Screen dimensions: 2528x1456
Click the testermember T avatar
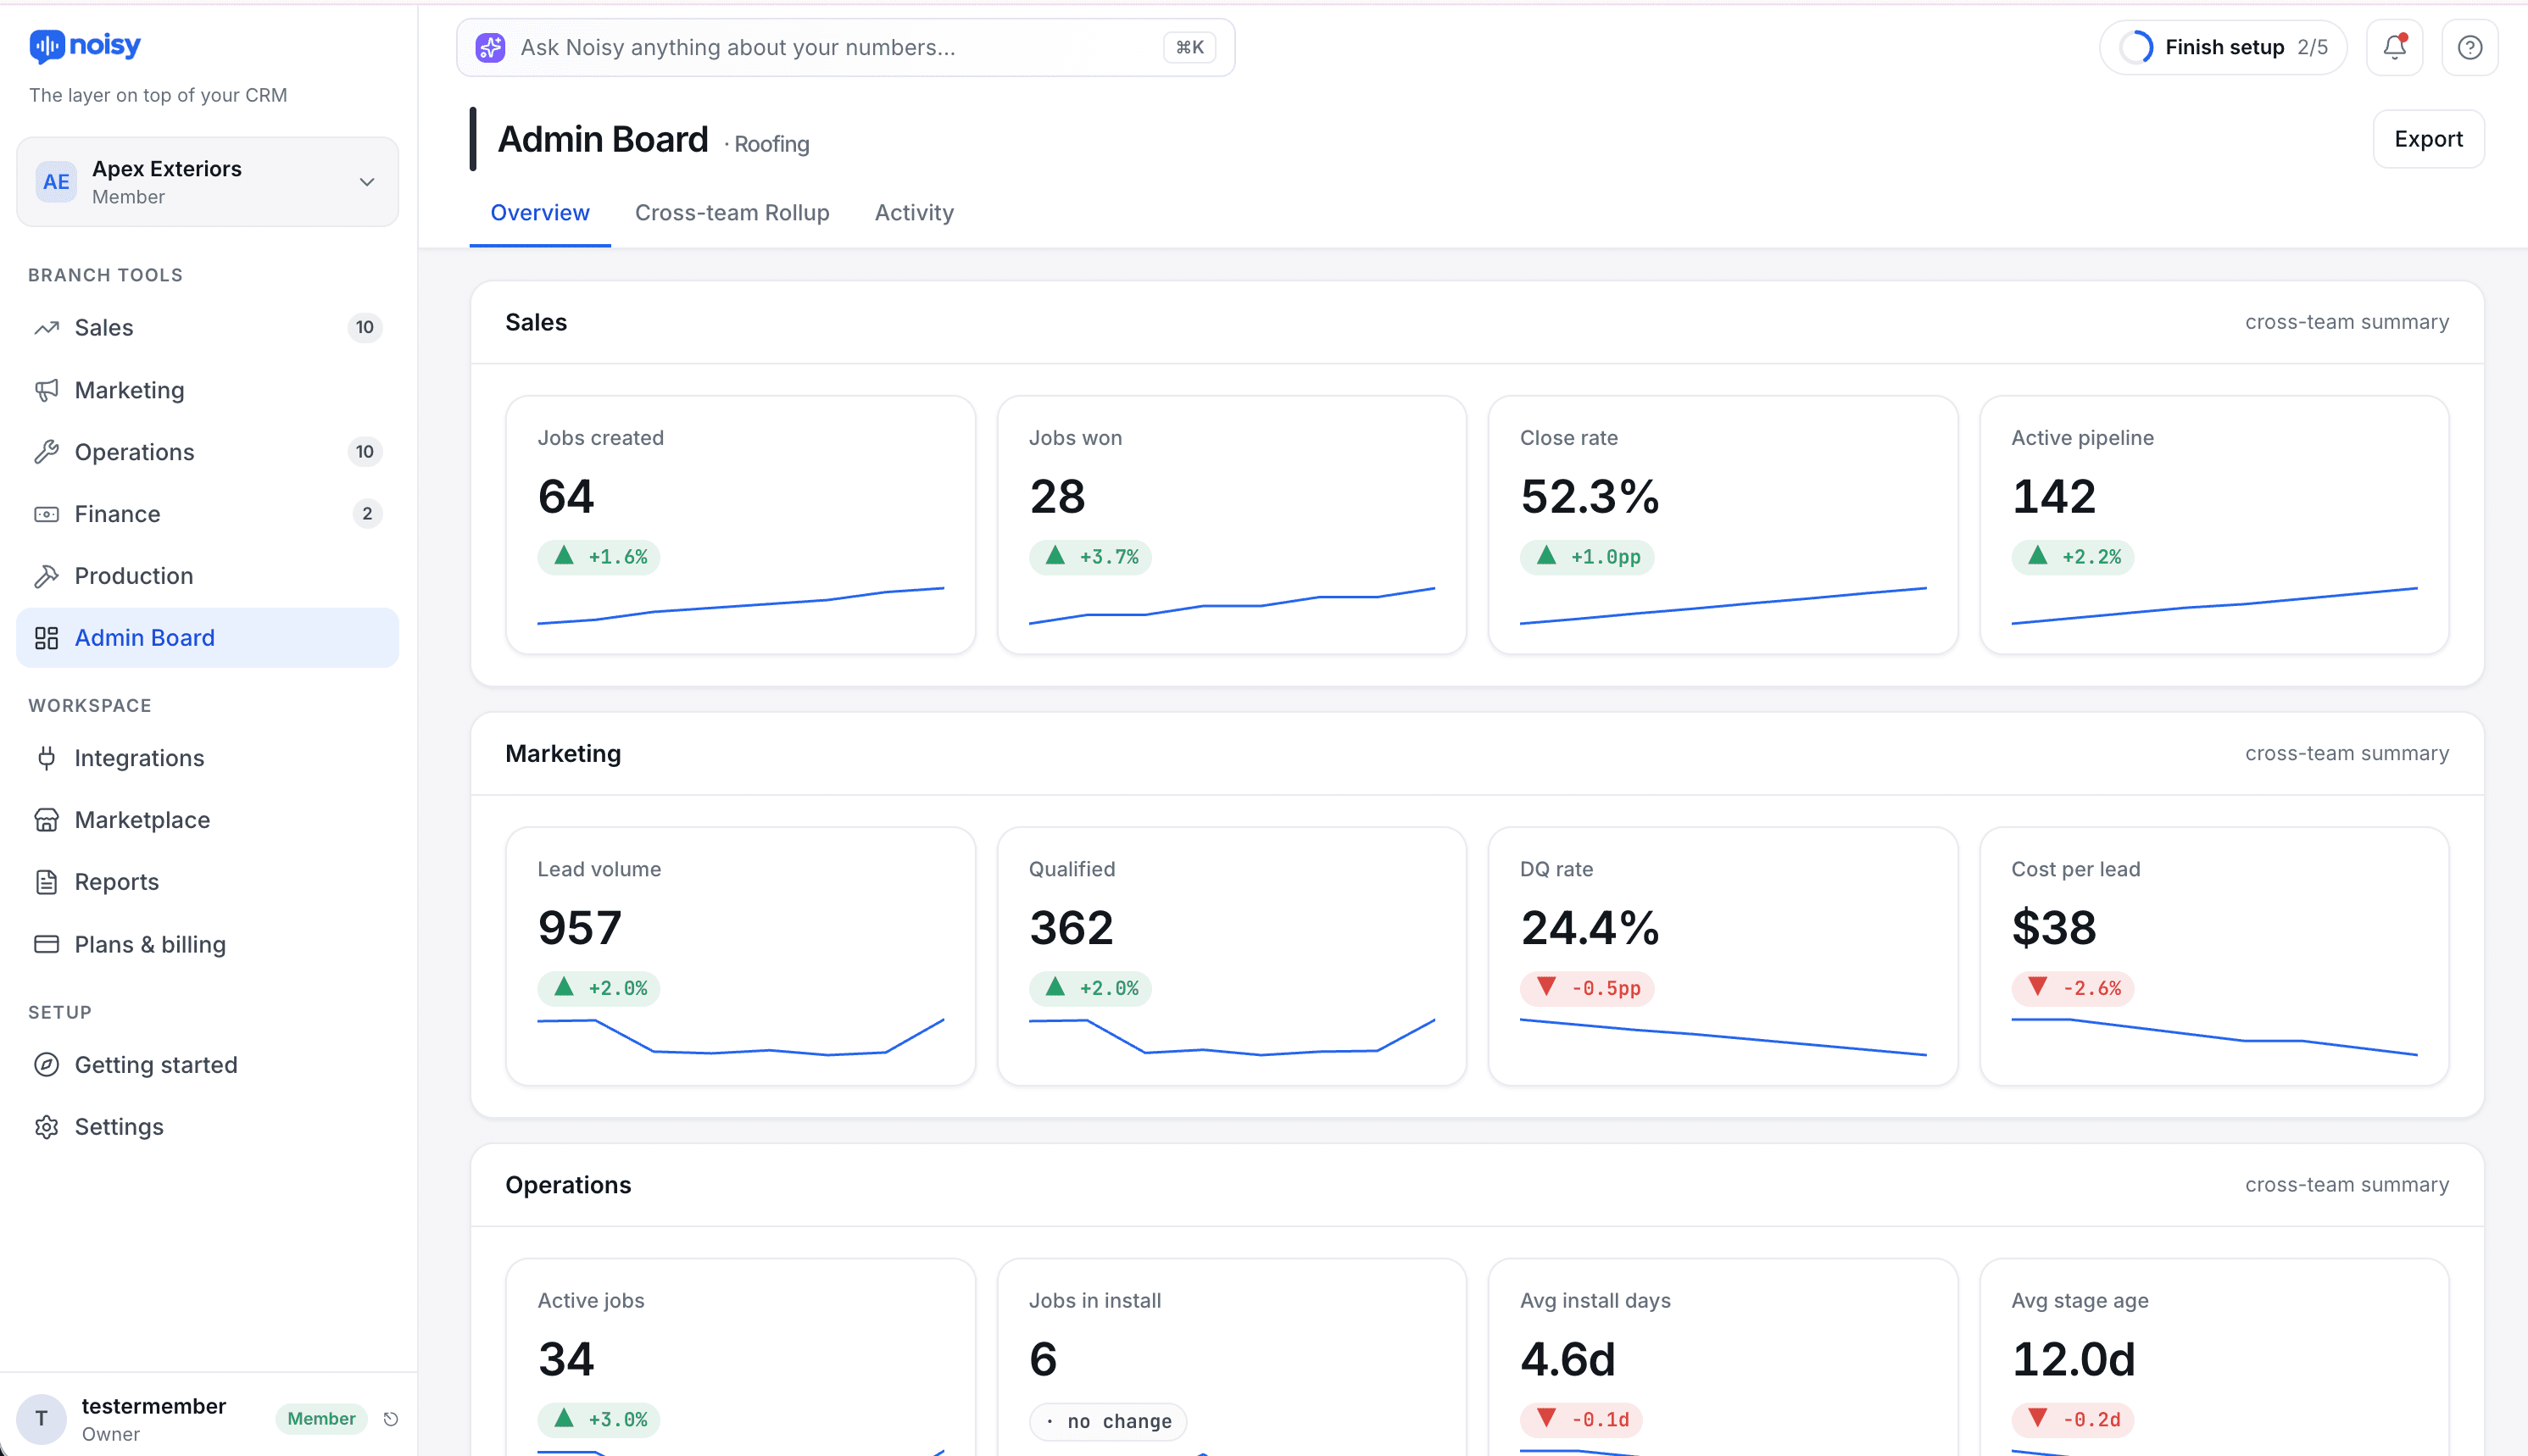click(41, 1419)
